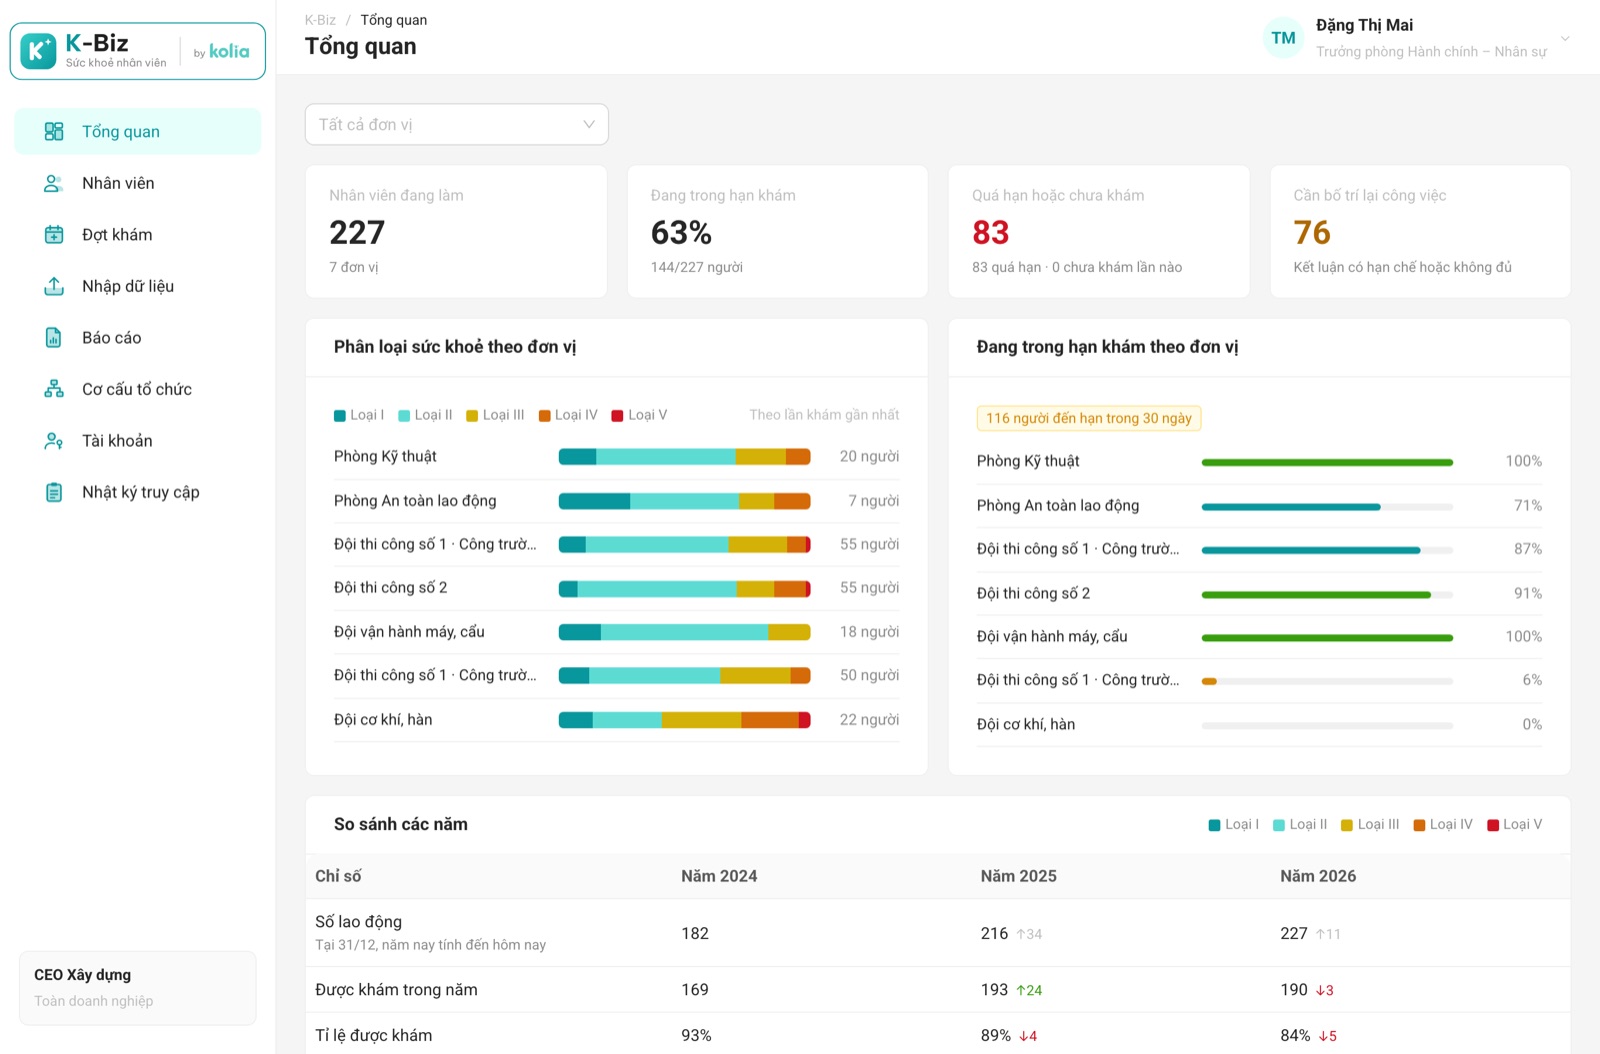Click the CEO Xây dựng enterprise card
This screenshot has height=1054, width=1600.
click(x=138, y=988)
